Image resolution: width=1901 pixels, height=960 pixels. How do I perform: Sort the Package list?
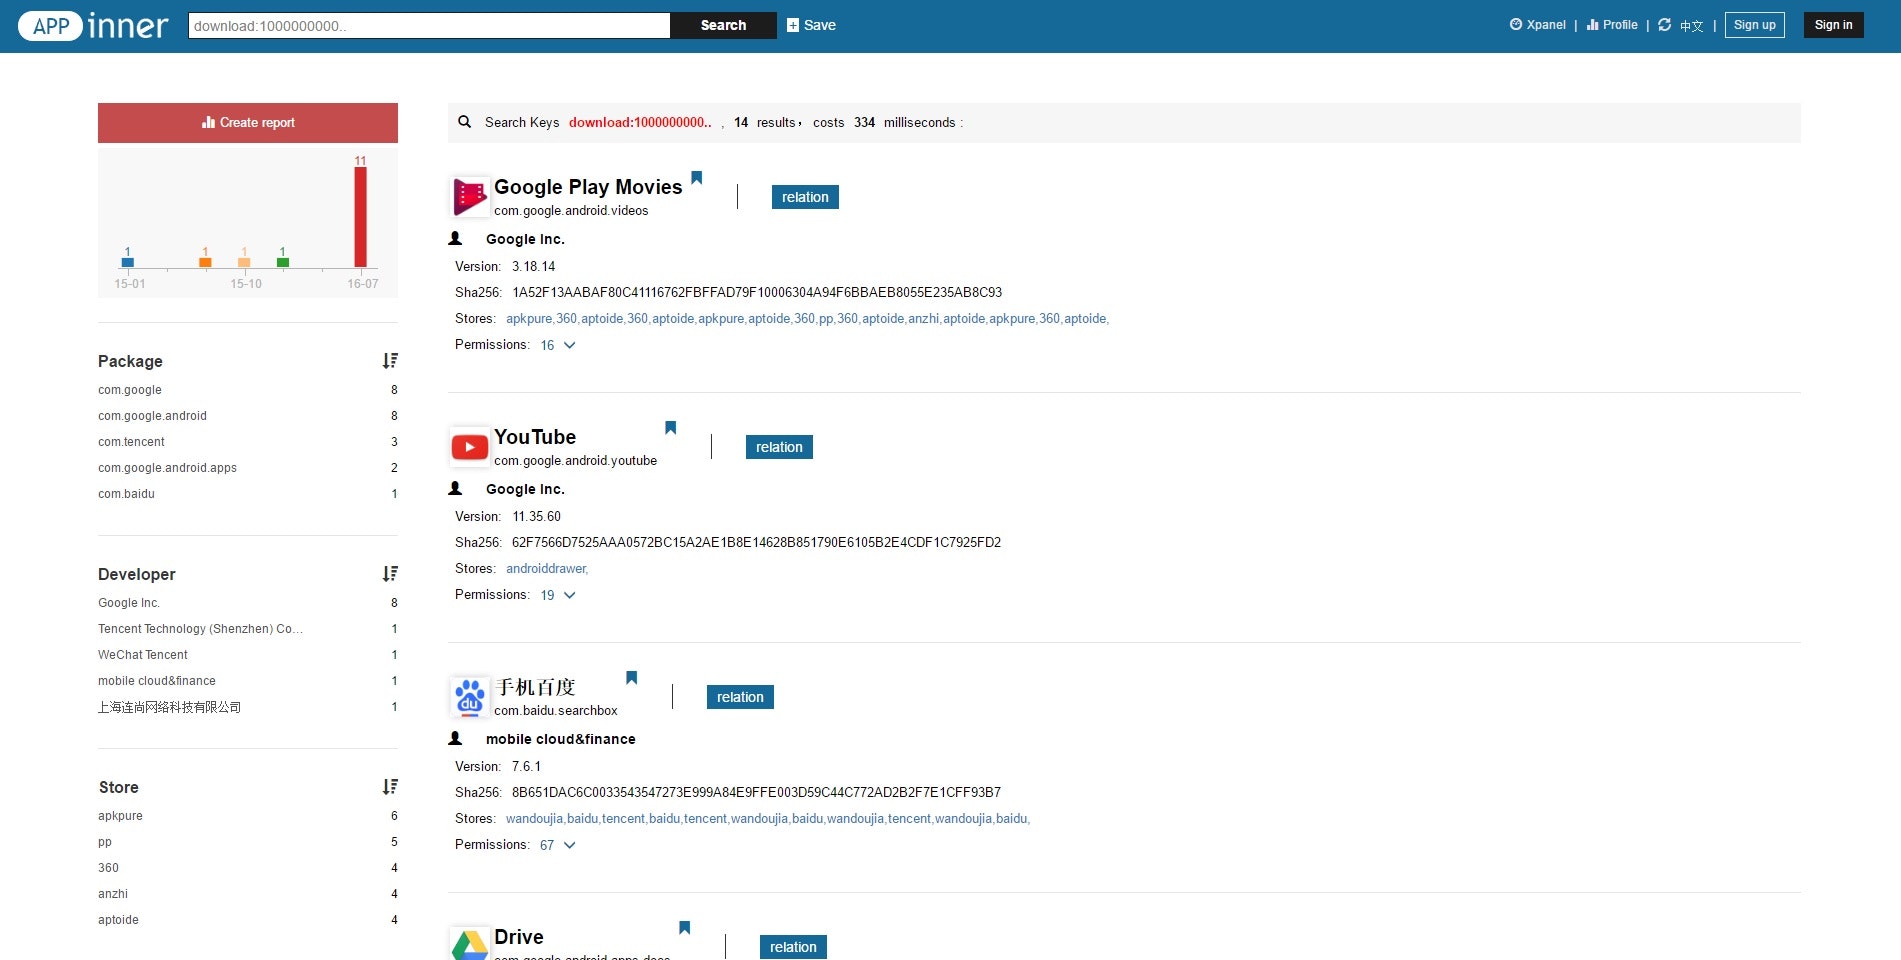tap(390, 361)
